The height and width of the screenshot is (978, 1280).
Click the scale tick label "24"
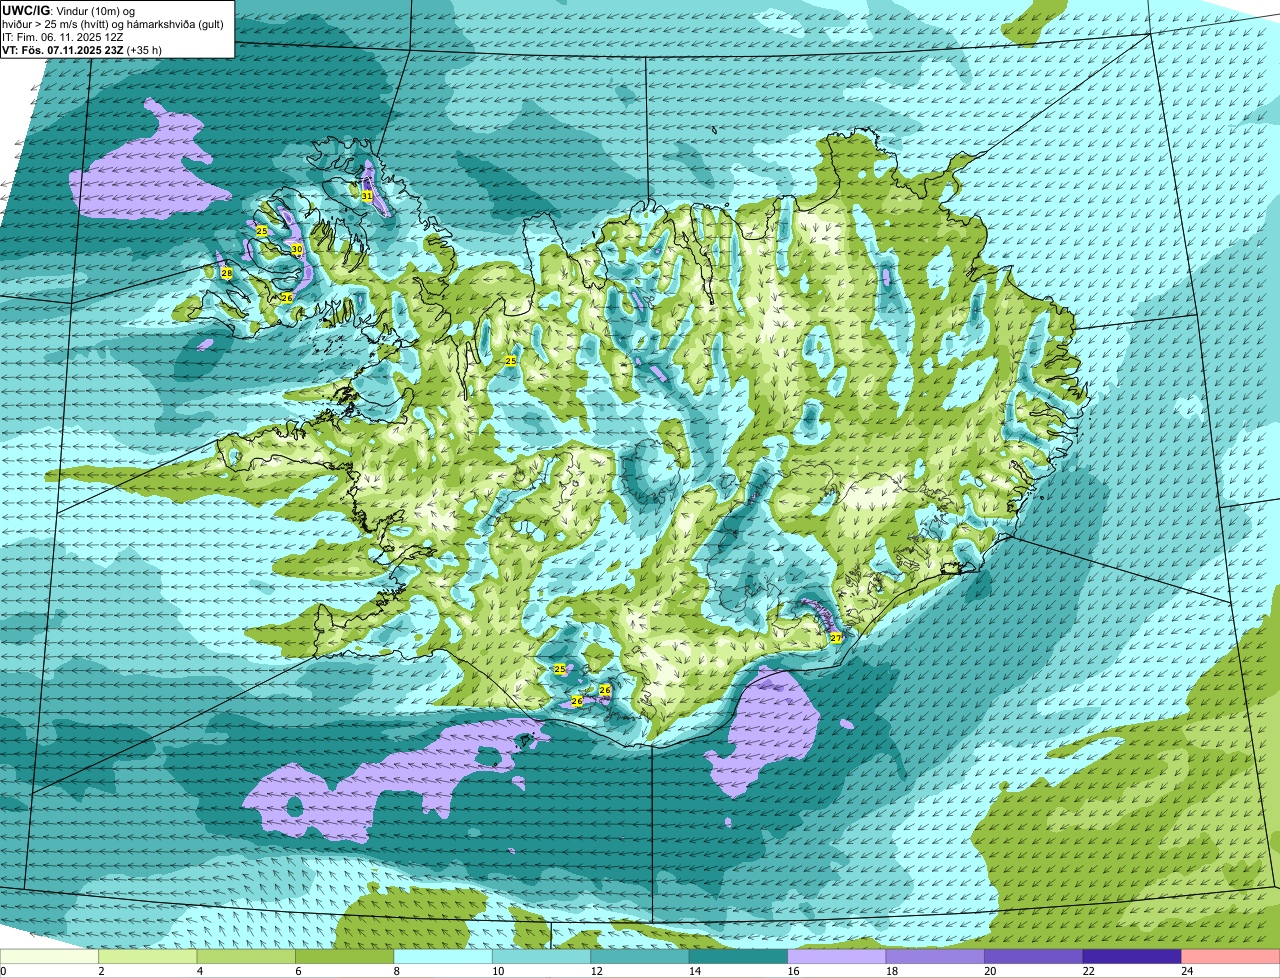[1186, 971]
